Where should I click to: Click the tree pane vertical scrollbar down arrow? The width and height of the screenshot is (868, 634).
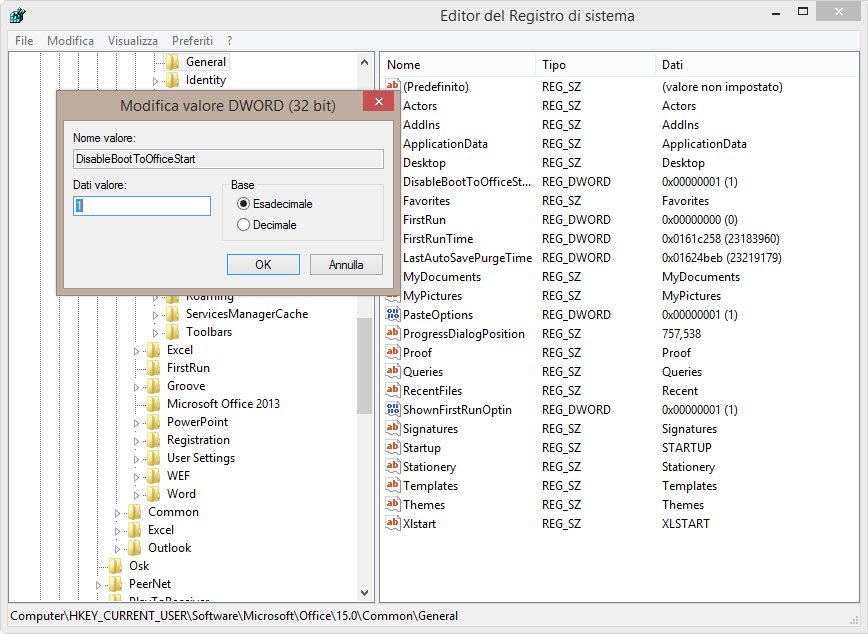pyautogui.click(x=364, y=592)
